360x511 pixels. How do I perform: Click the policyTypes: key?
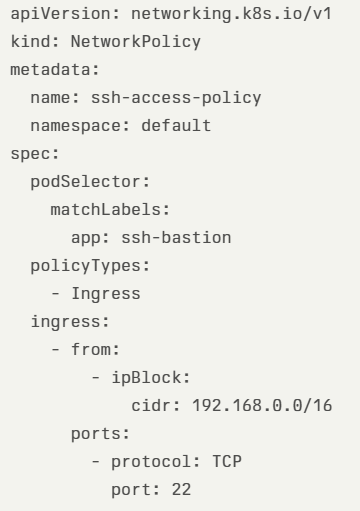tap(90, 266)
